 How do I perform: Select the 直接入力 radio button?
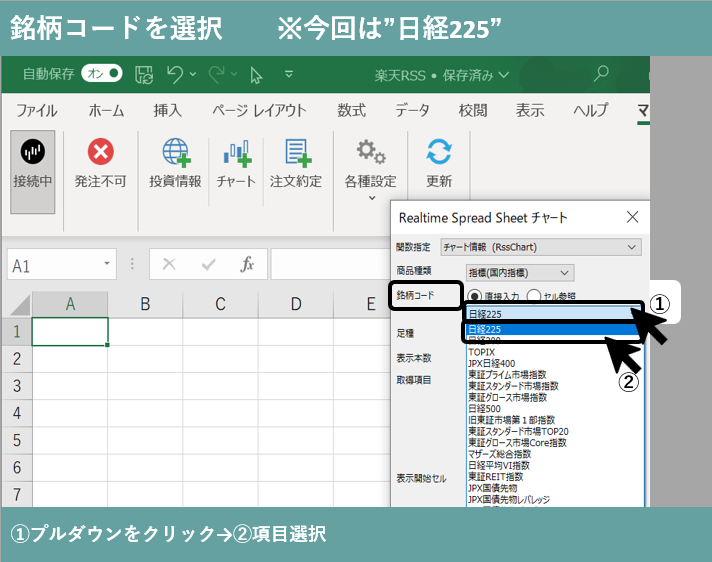(x=476, y=295)
